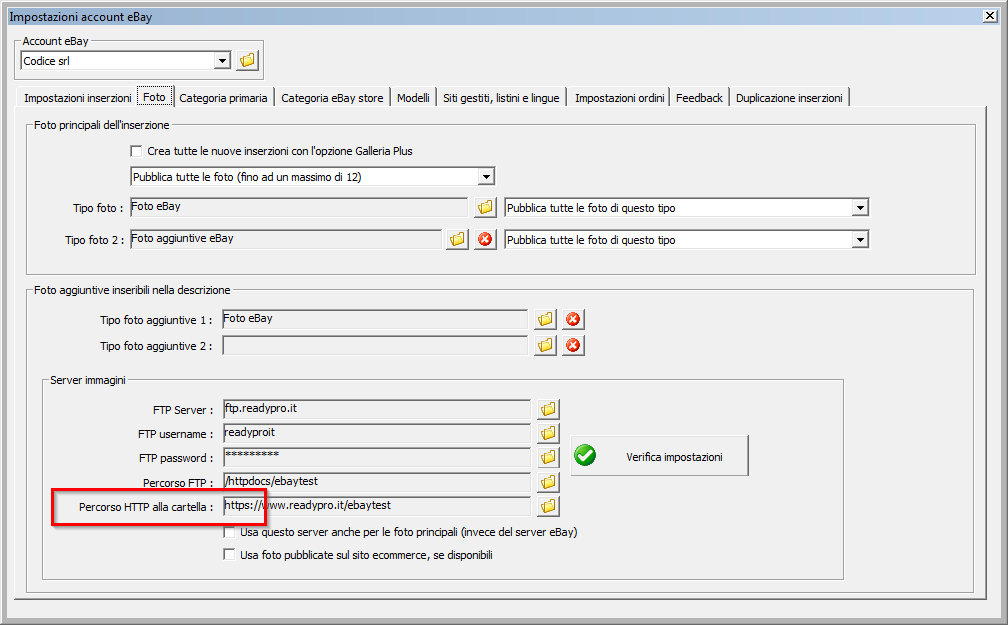Browse folder icon for Tipo foto aggiuntive 2
Image resolution: width=1008 pixels, height=625 pixels.
pyautogui.click(x=545, y=345)
